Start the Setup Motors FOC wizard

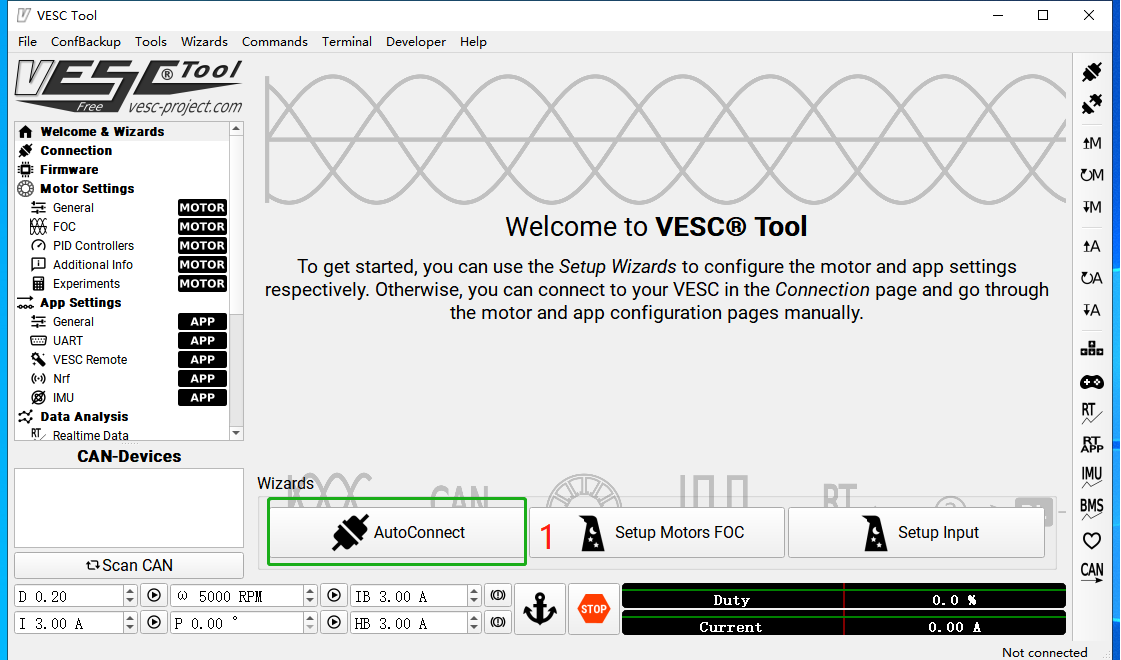click(x=657, y=532)
